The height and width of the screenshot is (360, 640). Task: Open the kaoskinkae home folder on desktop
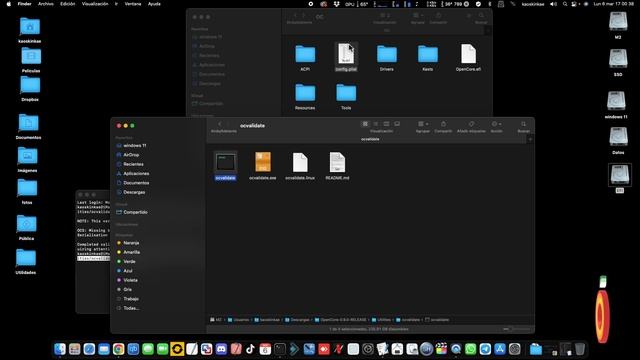coord(30,30)
